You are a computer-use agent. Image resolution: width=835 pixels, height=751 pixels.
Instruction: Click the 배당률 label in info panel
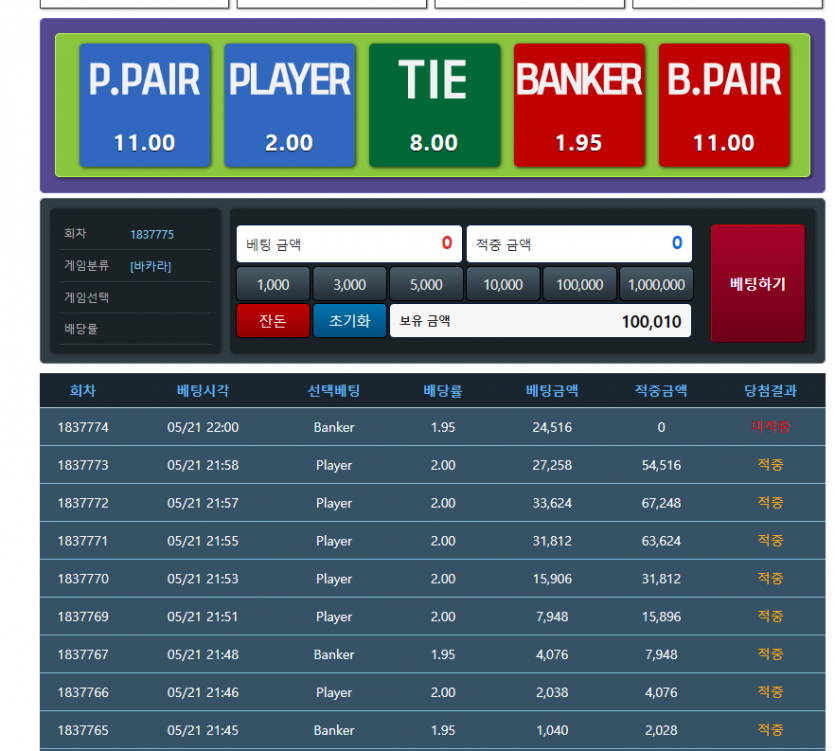[81, 329]
